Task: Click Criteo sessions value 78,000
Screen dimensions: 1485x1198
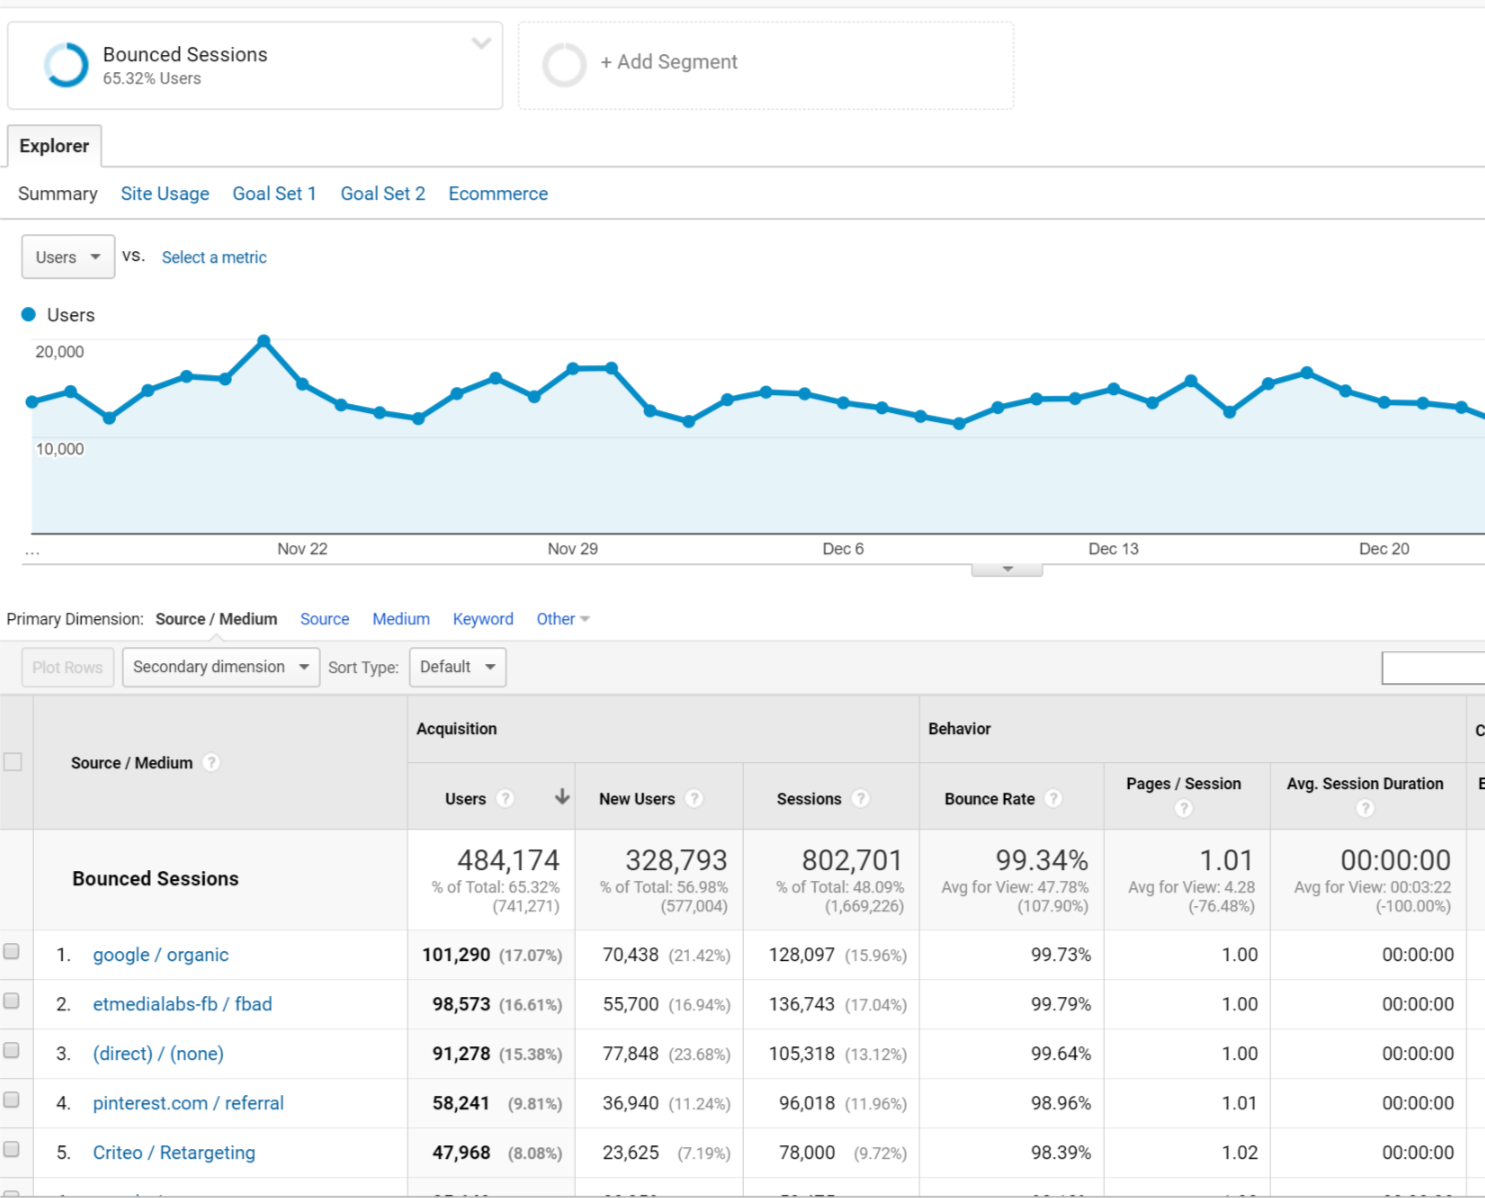Action: [x=807, y=1153]
